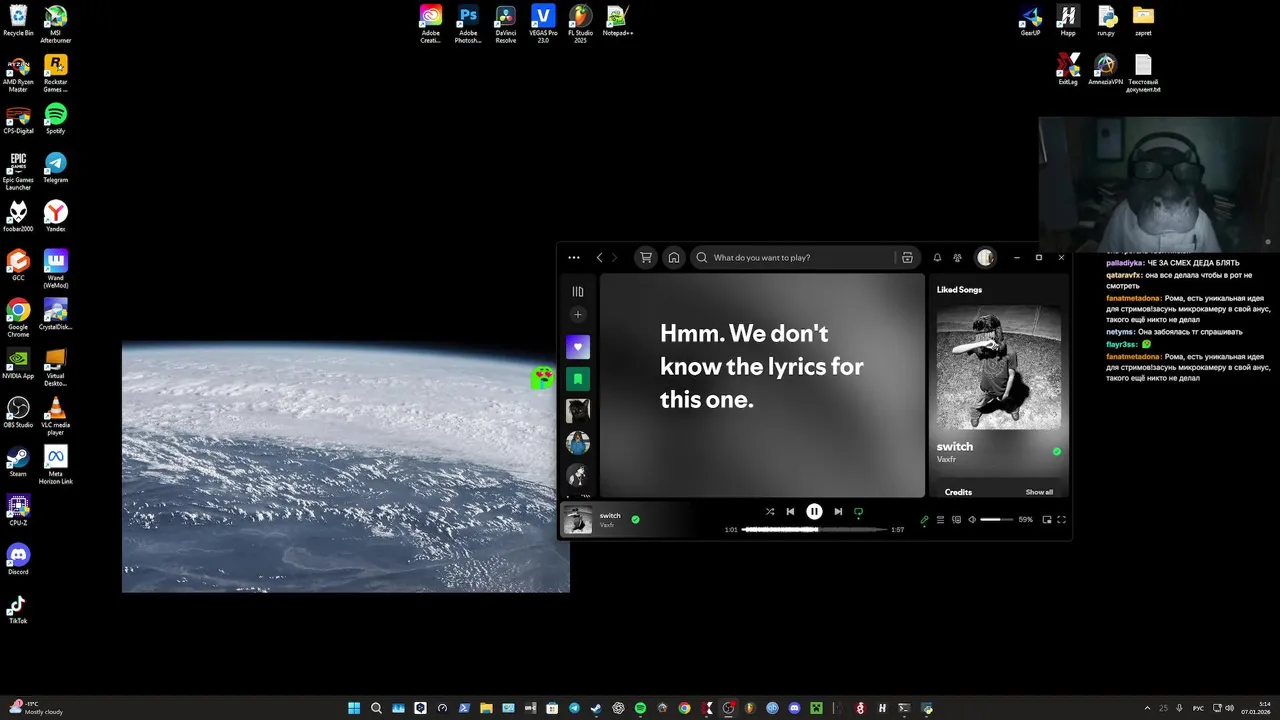Toggle shuffle in Spotify player
Screen dimensions: 1280x720
pyautogui.click(x=770, y=511)
